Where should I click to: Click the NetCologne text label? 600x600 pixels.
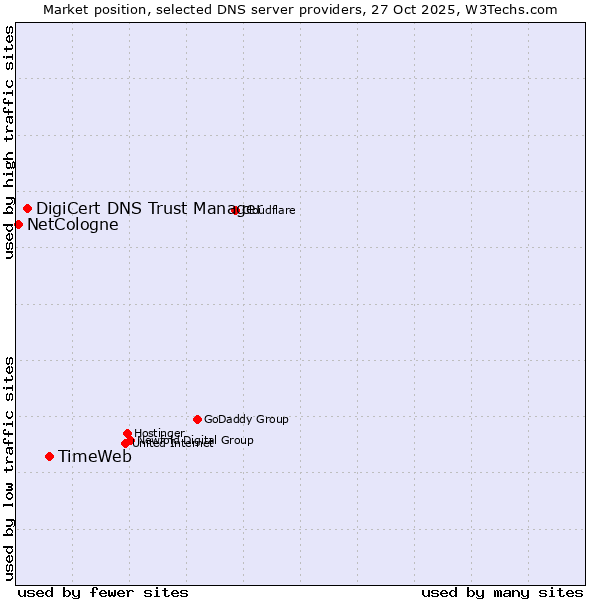[x=72, y=225]
